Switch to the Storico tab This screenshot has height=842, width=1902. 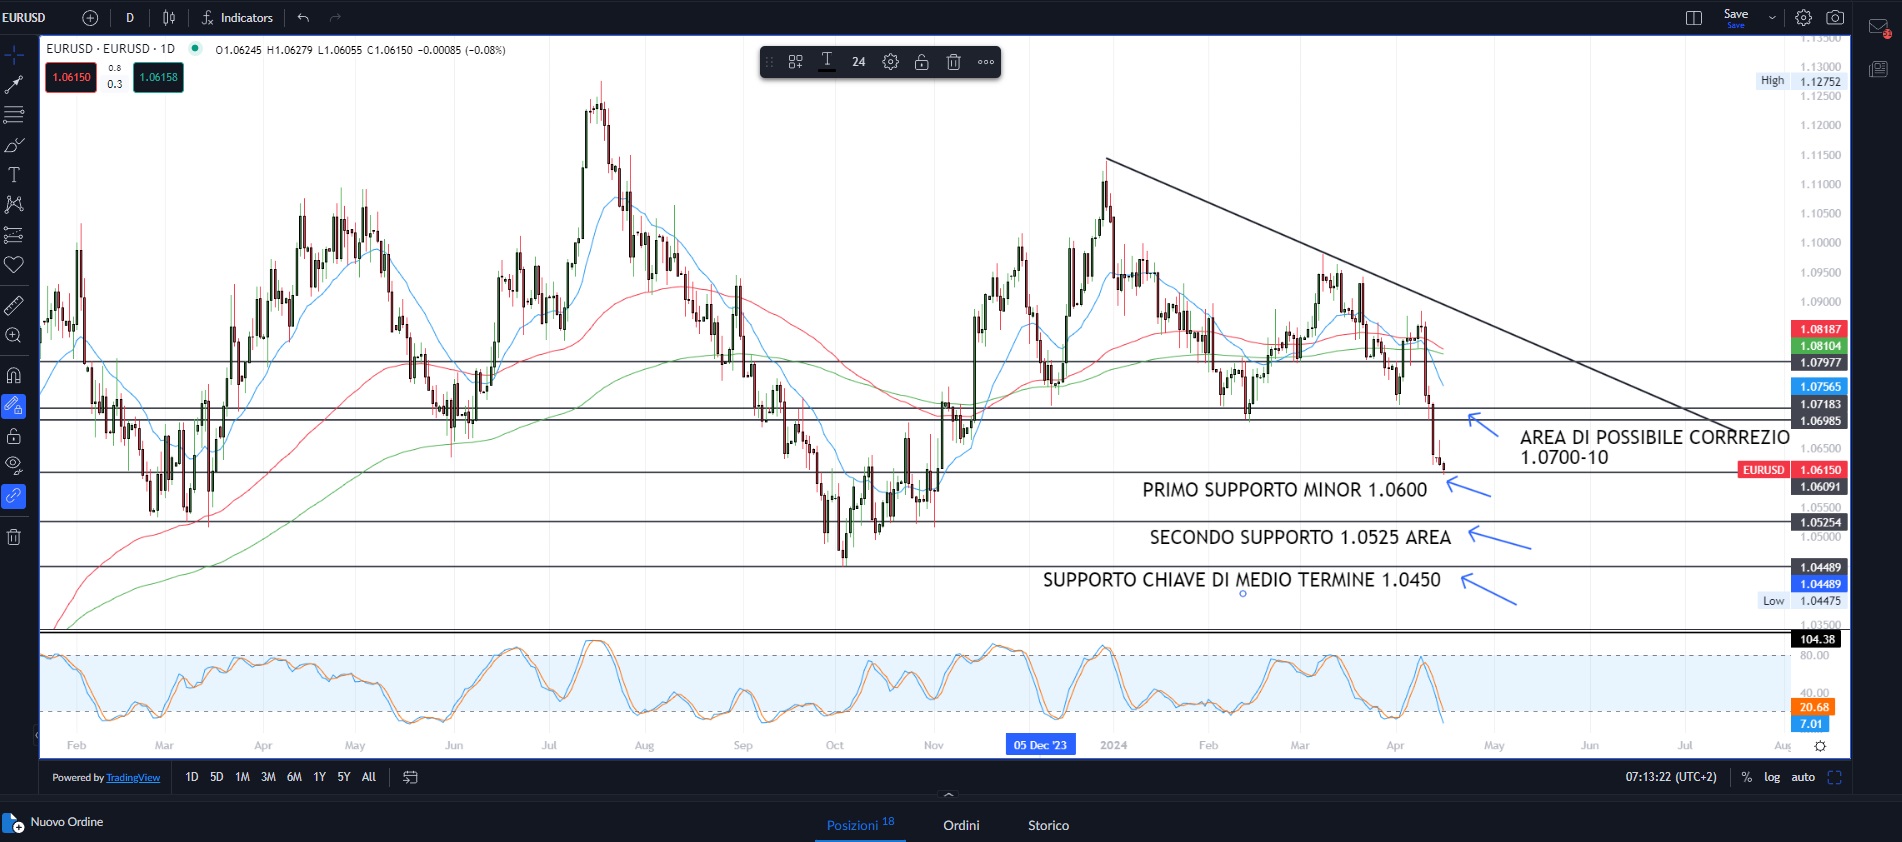[1048, 825]
